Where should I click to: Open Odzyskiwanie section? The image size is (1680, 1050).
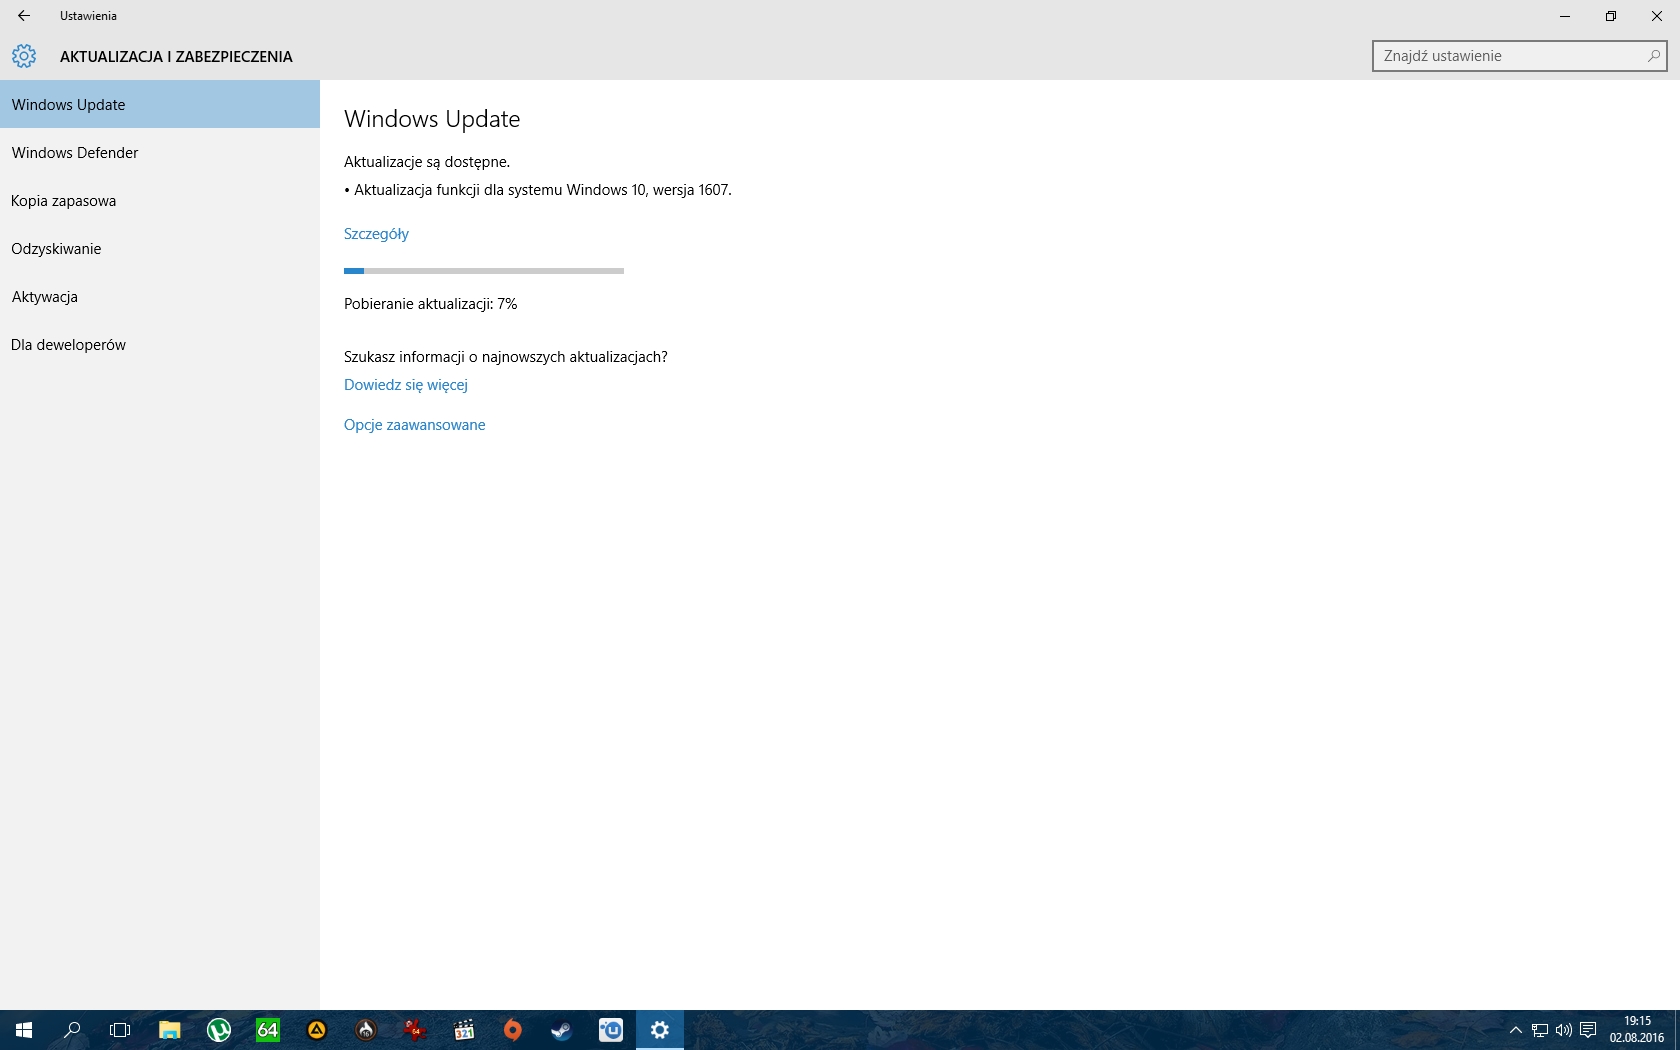[x=160, y=248]
